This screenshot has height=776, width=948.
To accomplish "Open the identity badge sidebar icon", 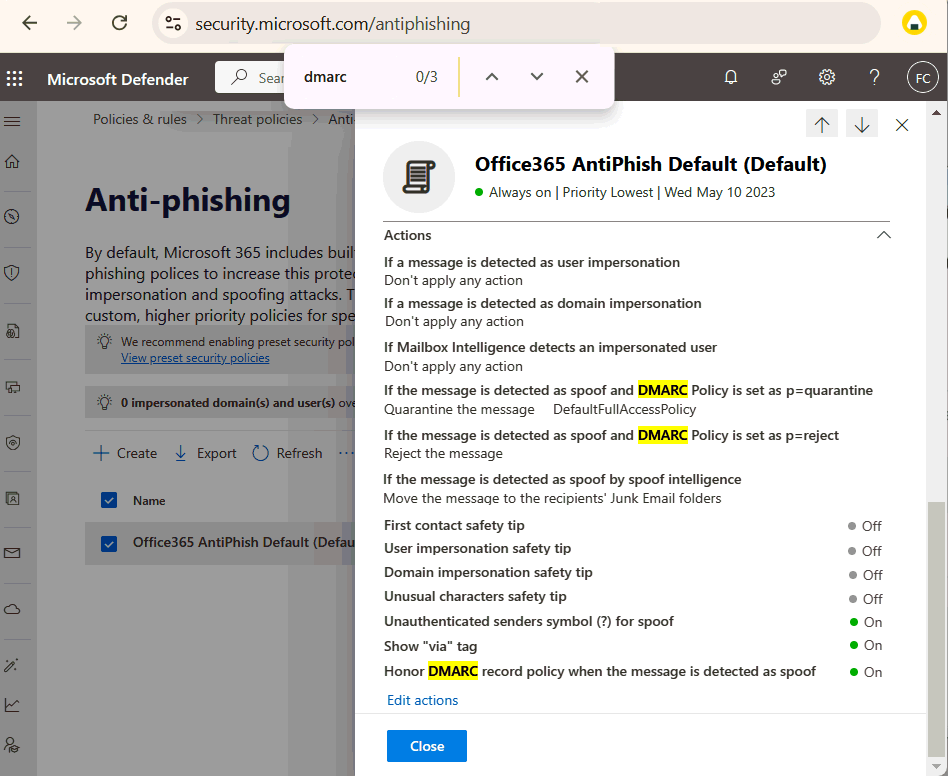I will pos(12,499).
